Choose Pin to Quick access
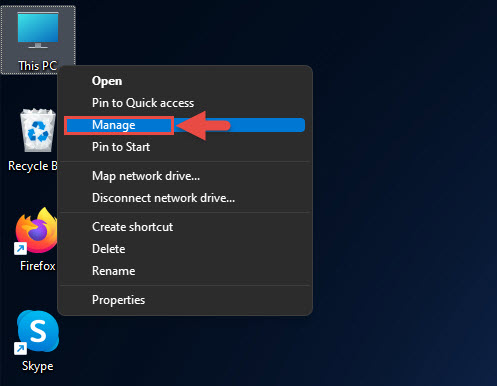This screenshot has height=386, width=497. (x=185, y=103)
